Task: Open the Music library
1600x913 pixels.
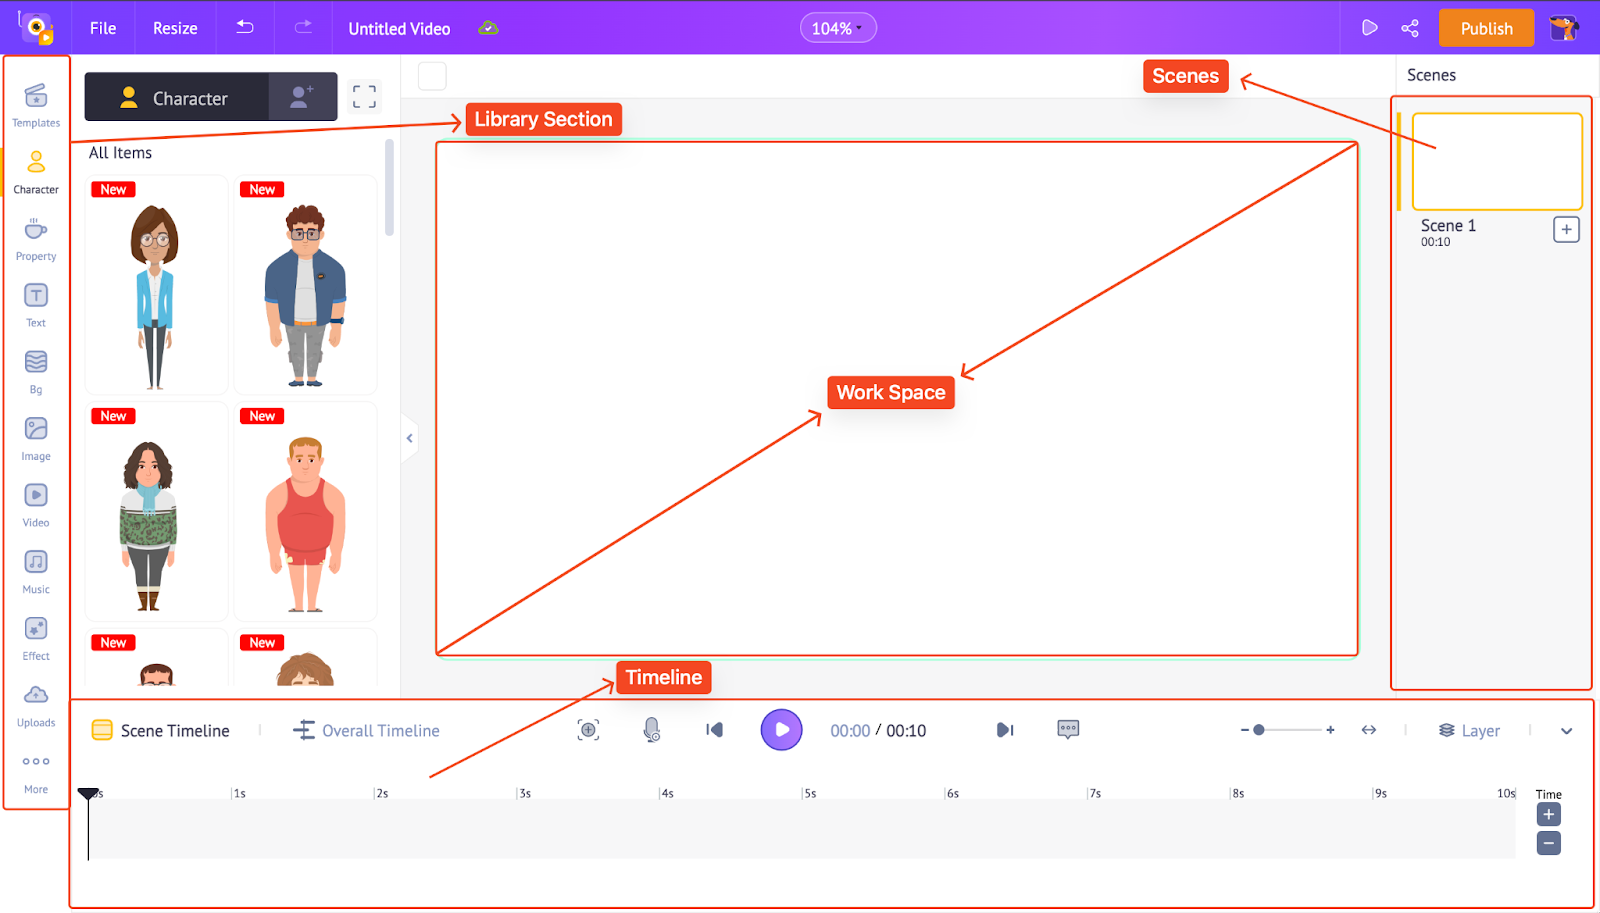Action: coord(36,571)
